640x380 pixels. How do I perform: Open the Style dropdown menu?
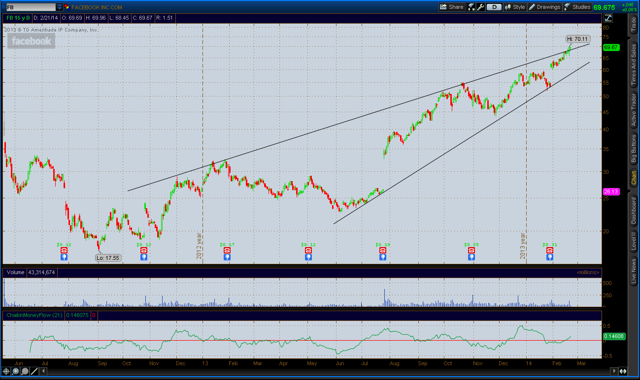(x=515, y=7)
